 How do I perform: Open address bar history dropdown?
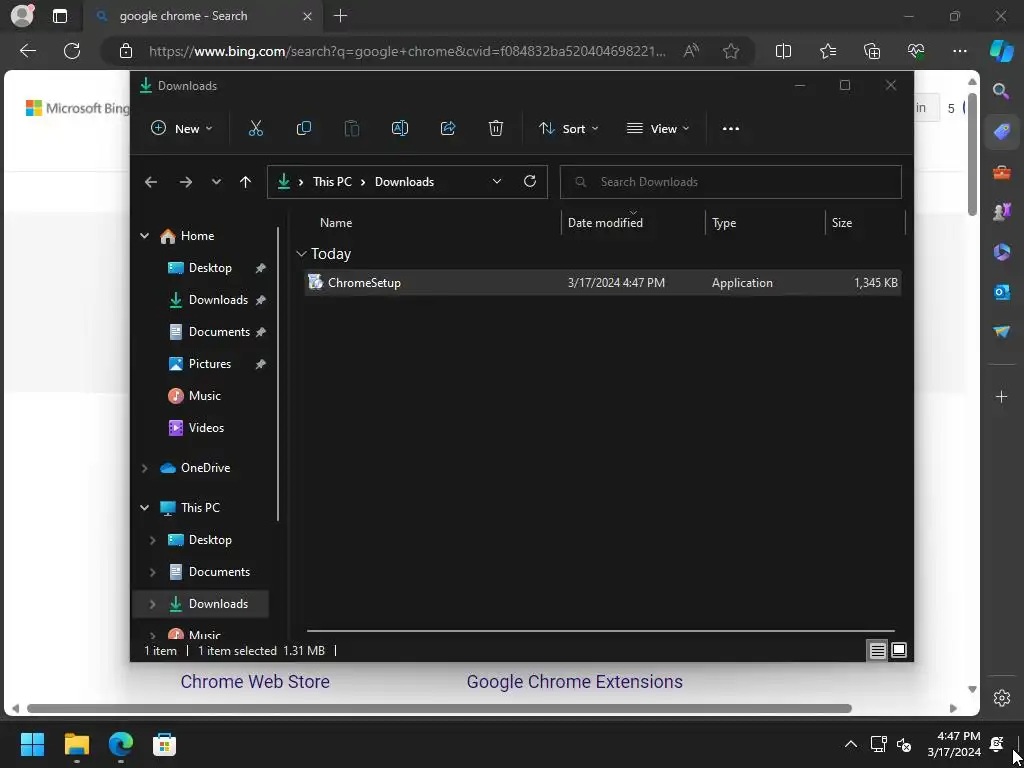(497, 182)
